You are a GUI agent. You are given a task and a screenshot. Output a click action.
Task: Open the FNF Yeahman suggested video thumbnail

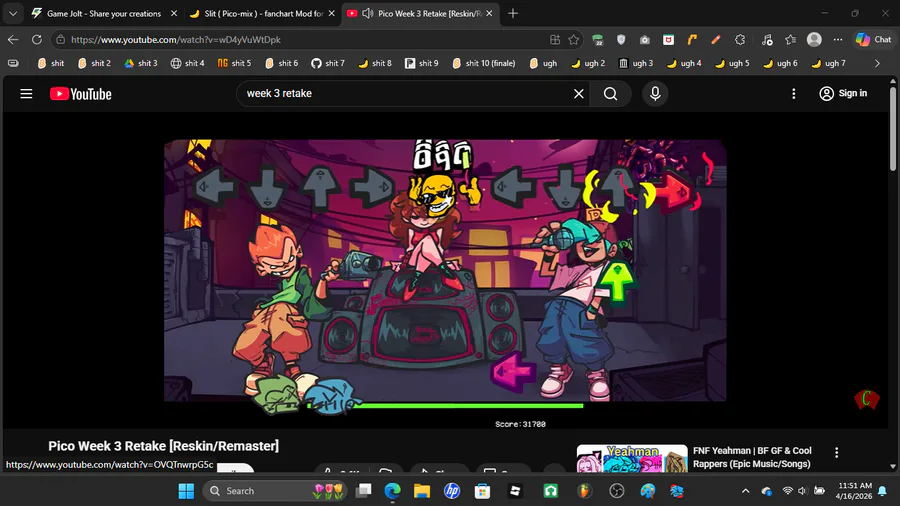click(x=632, y=458)
